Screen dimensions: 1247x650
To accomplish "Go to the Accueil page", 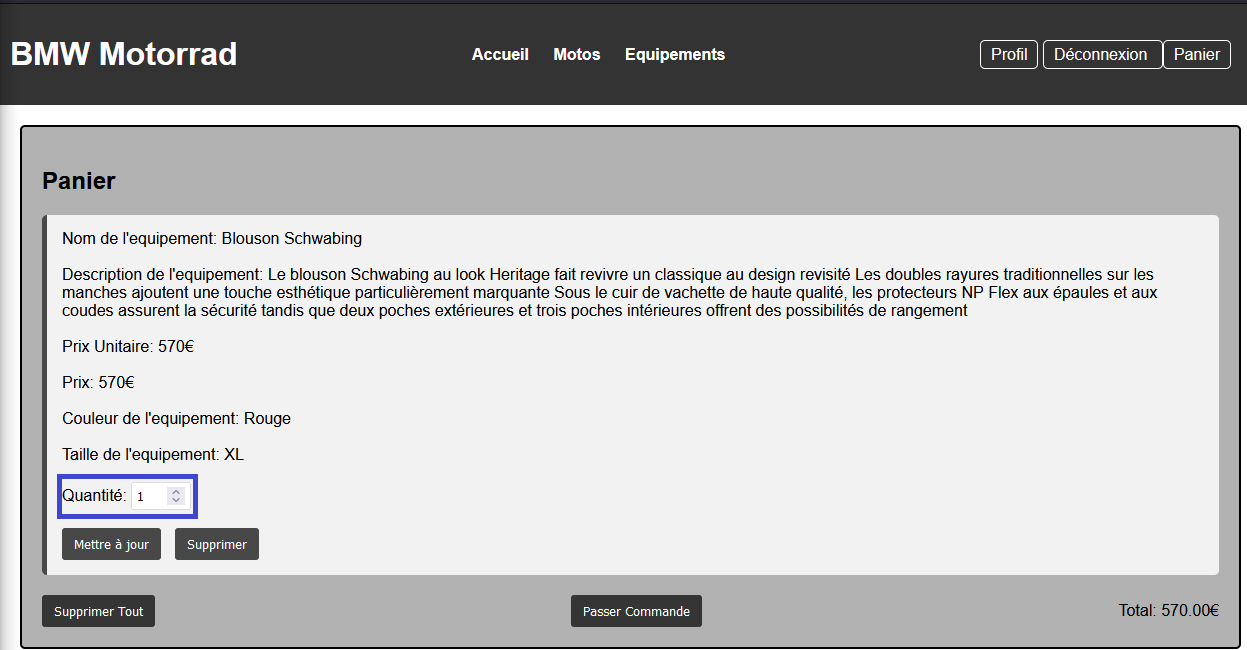I will tap(500, 54).
